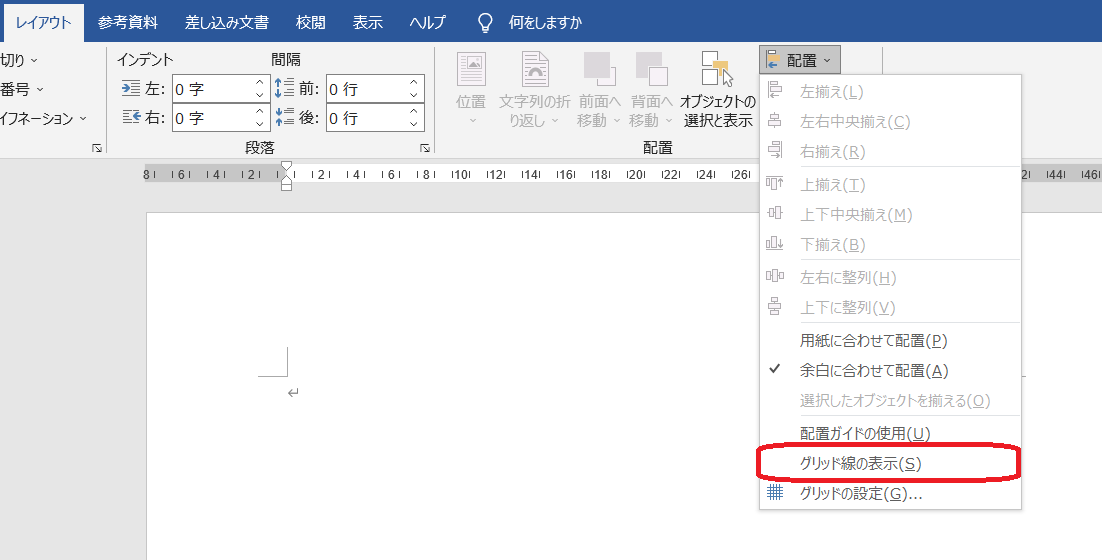Click the right indent icon

coord(131,117)
